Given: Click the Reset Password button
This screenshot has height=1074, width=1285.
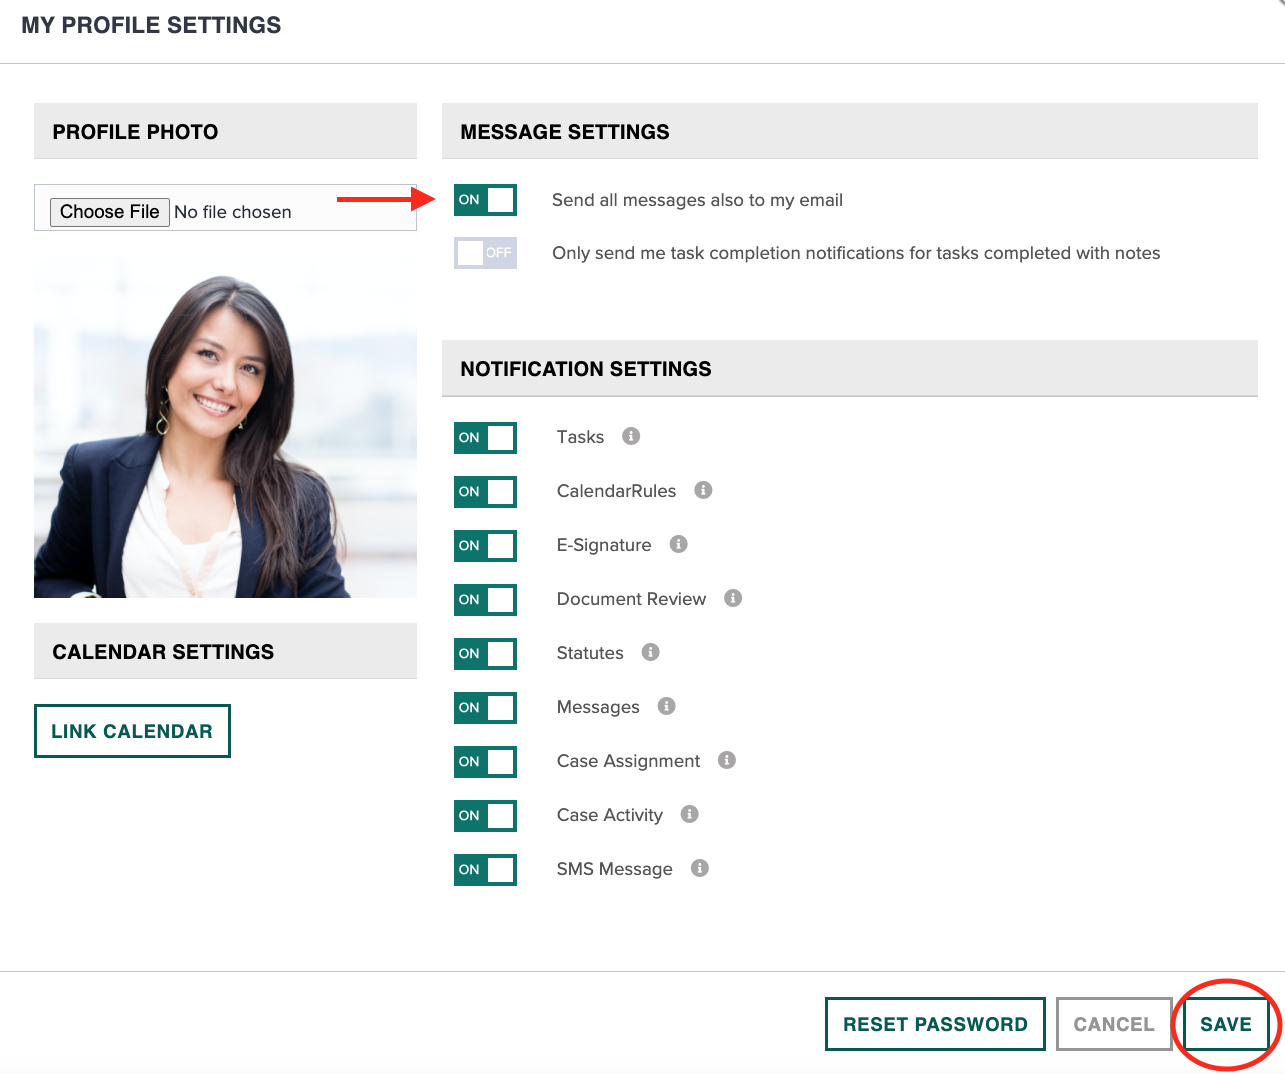Looking at the screenshot, I should tap(935, 1024).
